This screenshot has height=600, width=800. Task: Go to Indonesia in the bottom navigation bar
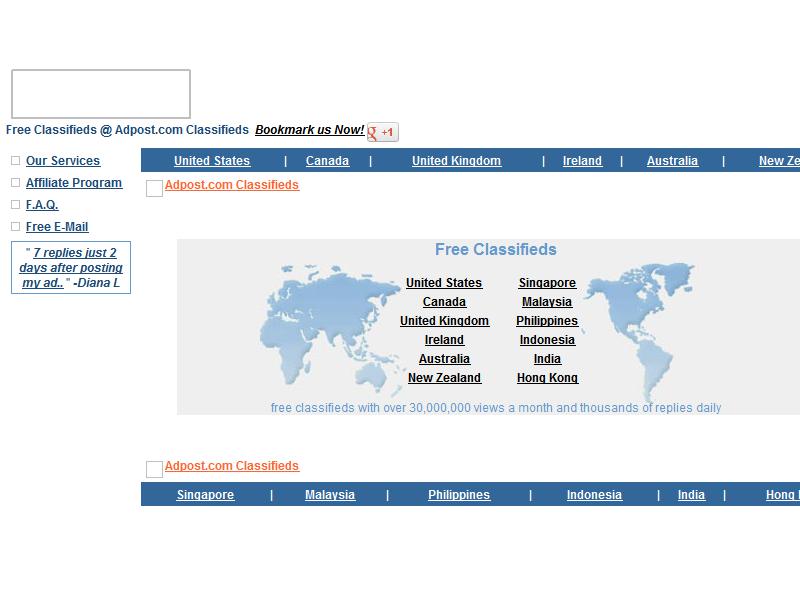594,495
